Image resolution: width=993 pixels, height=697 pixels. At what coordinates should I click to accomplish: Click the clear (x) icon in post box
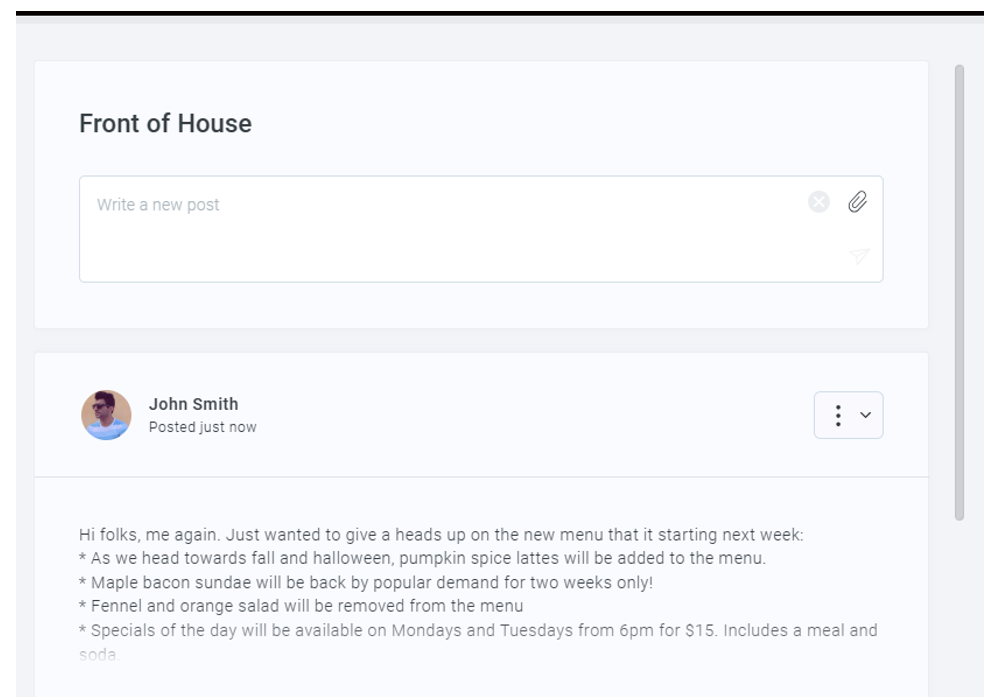(x=819, y=203)
